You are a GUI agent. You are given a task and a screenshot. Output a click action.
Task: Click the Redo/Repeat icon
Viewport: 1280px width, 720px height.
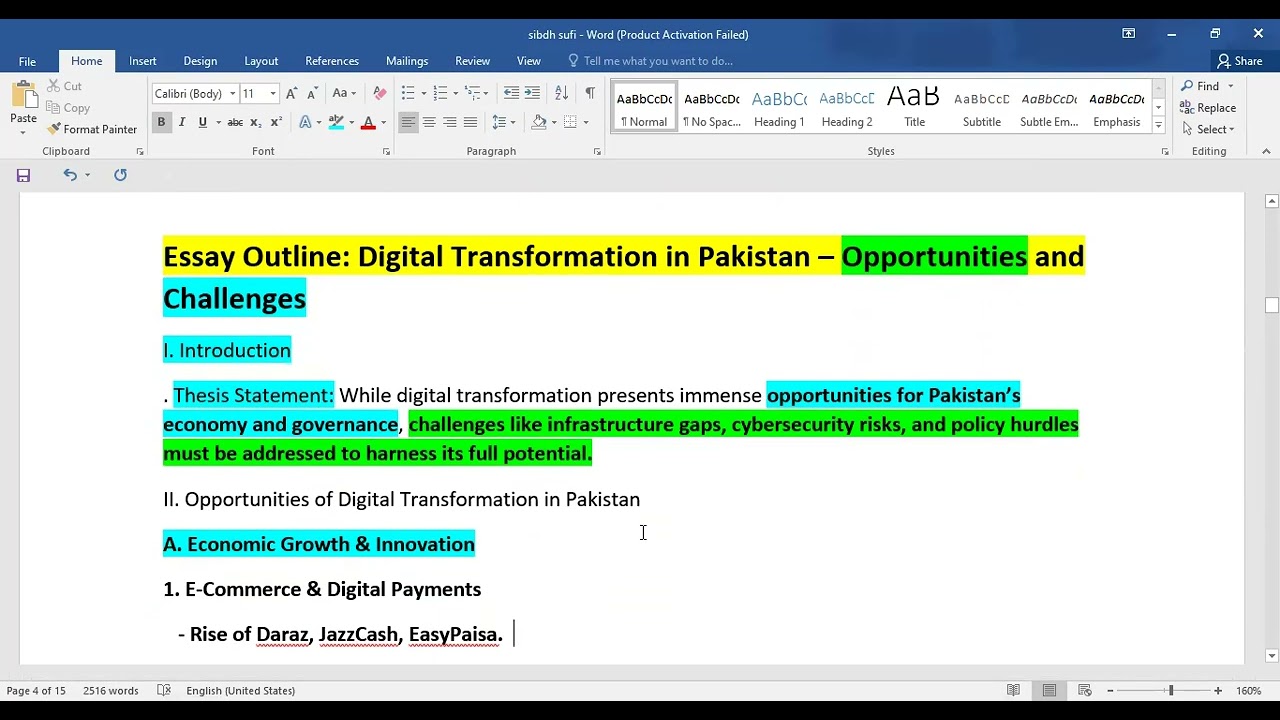tap(120, 175)
